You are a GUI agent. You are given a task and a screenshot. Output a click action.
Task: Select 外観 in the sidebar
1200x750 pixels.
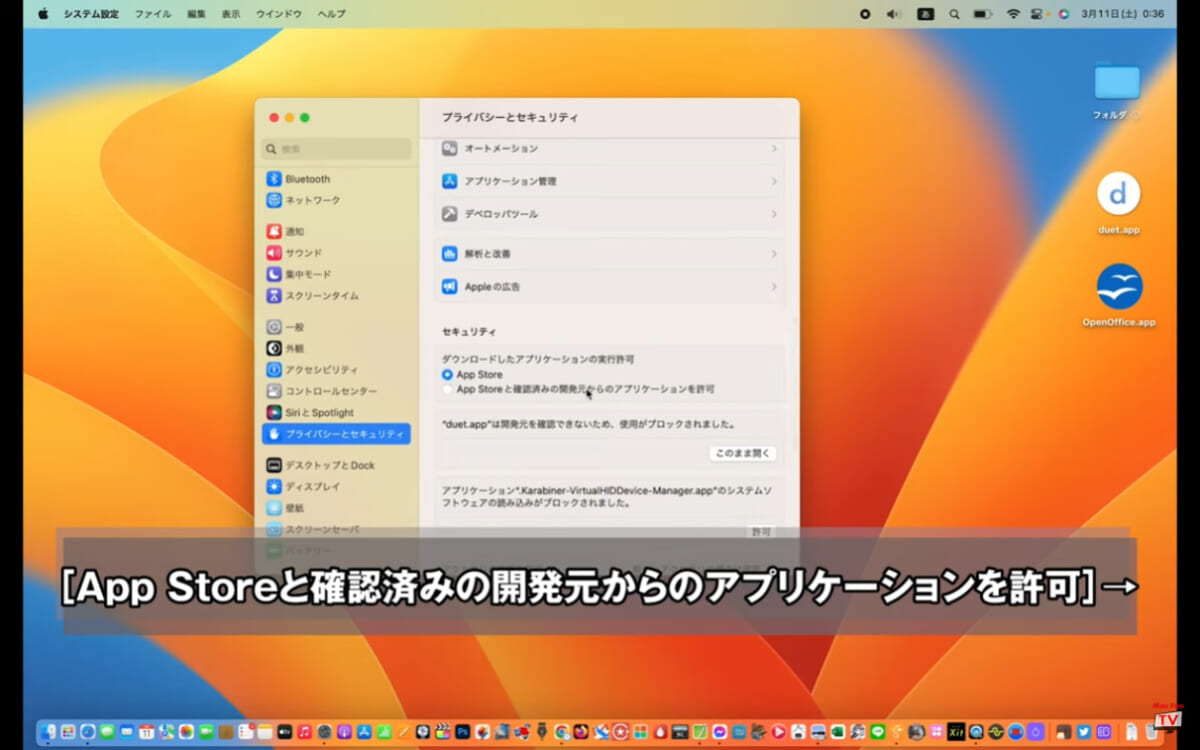pos(336,349)
